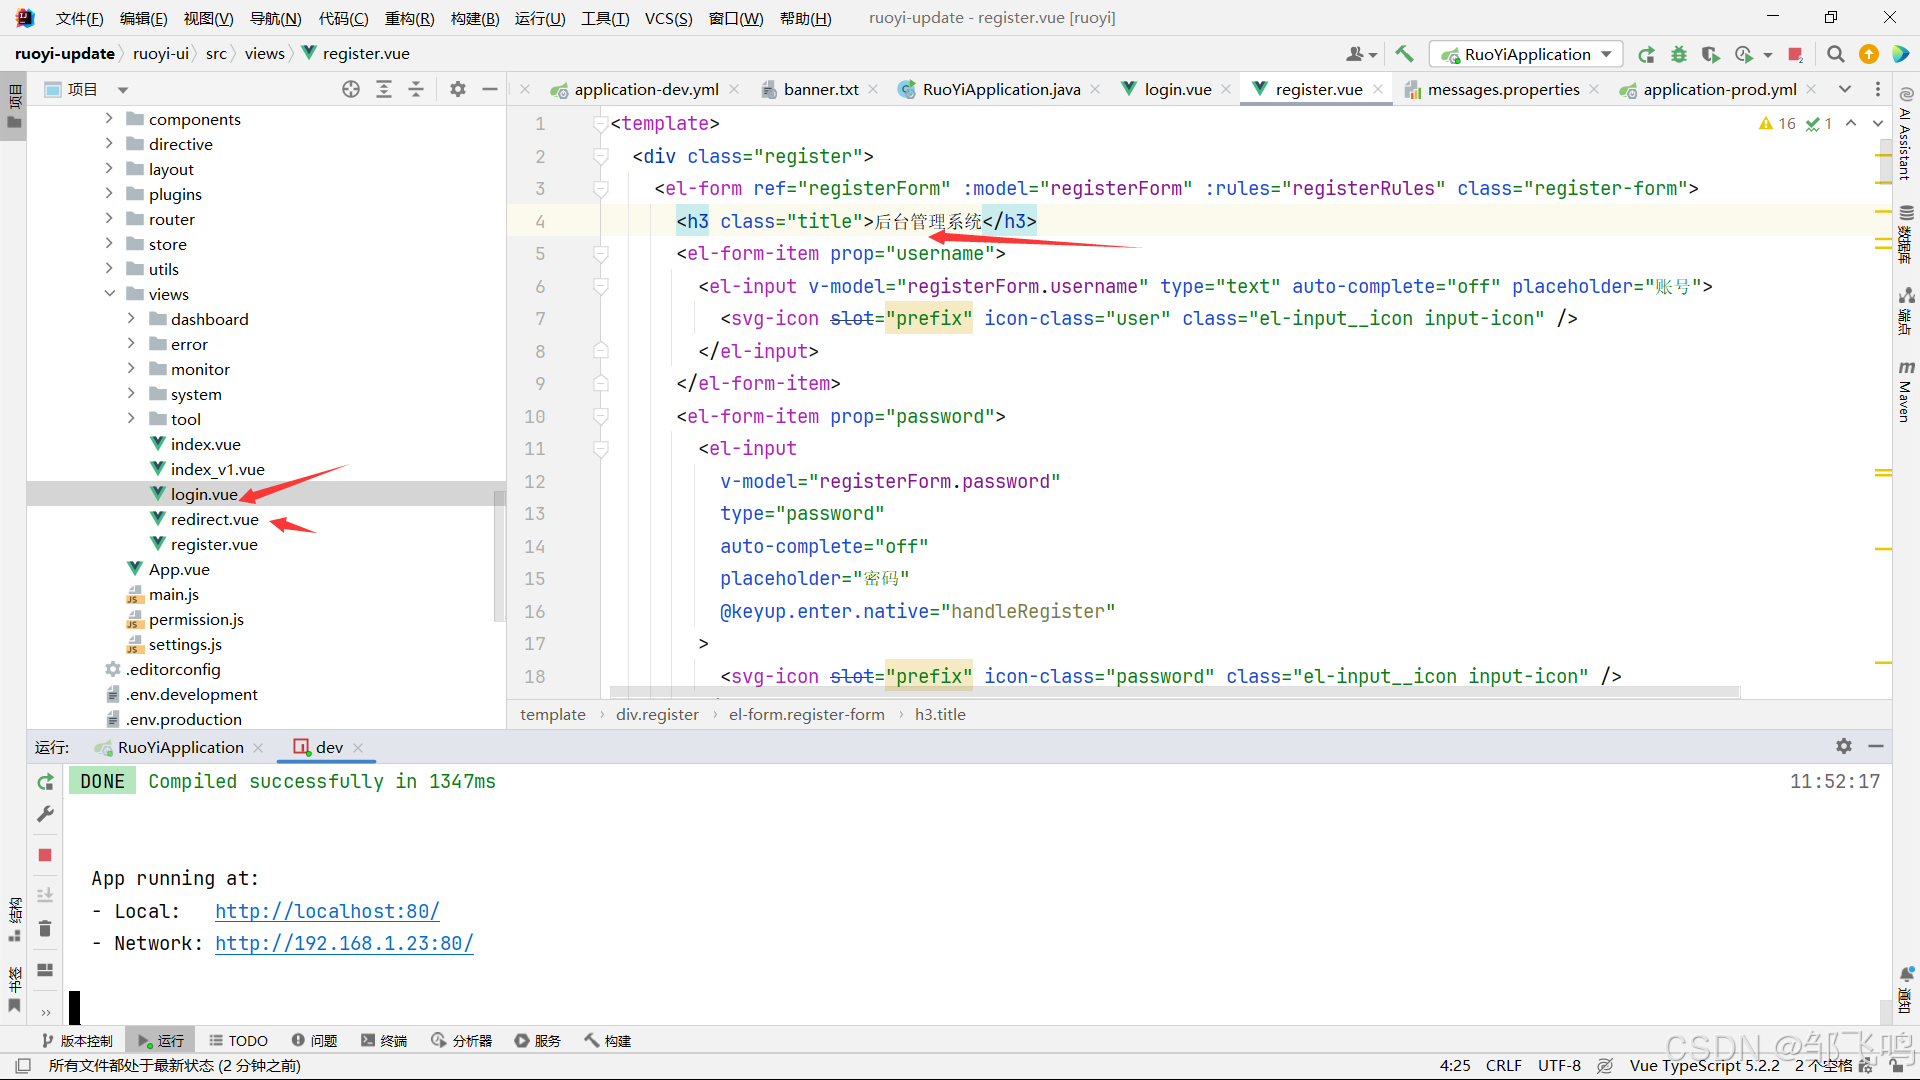Viewport: 1920px width, 1080px height.
Task: Expand all in the project tree toolbar
Action: (x=384, y=89)
